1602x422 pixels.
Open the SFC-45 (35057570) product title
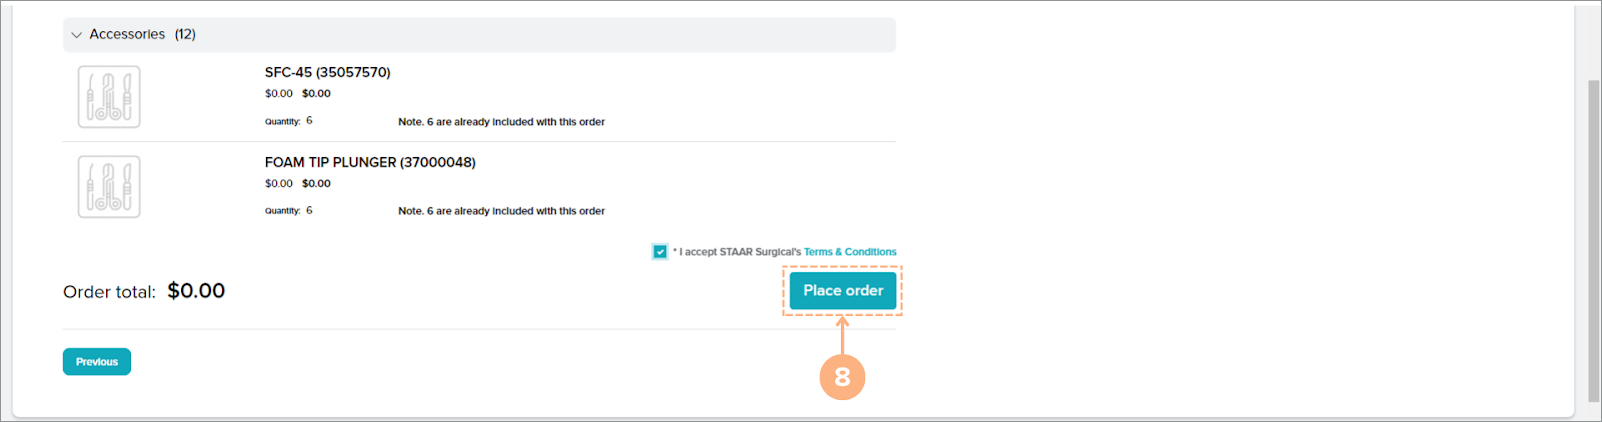pos(327,72)
